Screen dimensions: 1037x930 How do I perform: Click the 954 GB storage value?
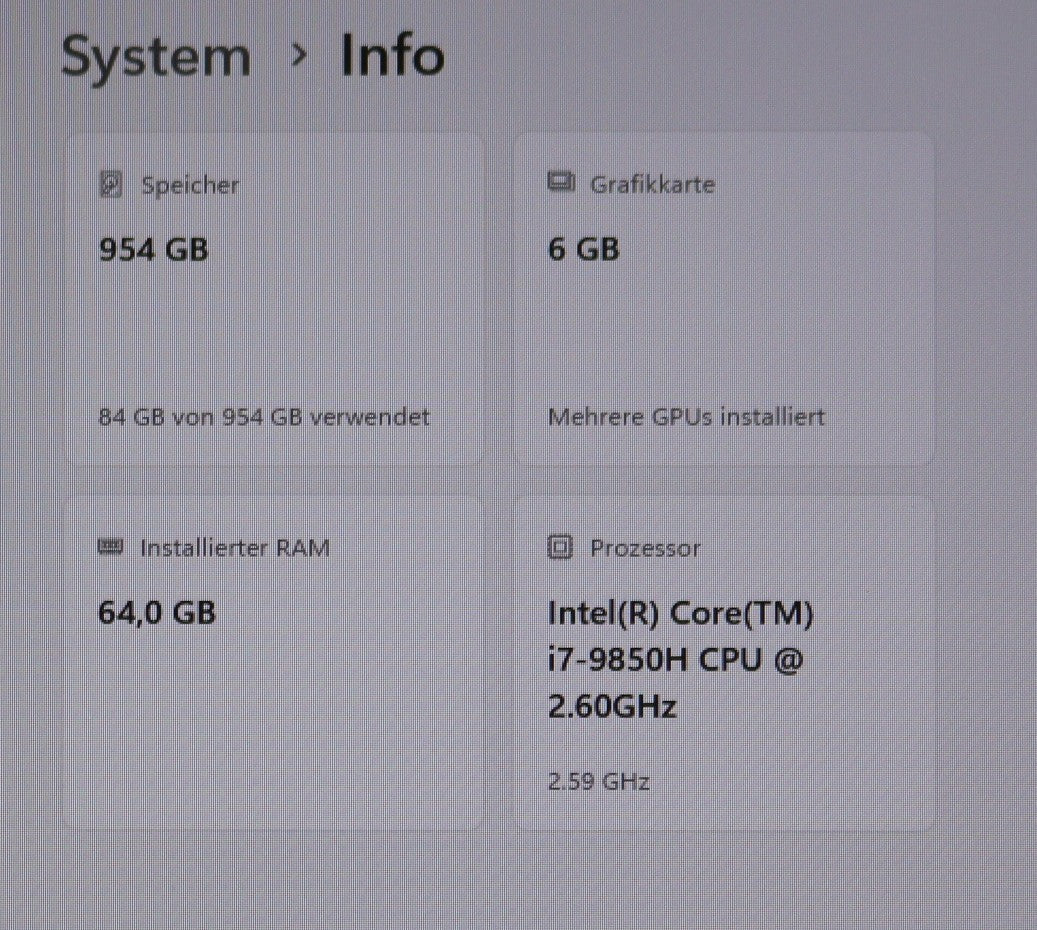tap(153, 248)
